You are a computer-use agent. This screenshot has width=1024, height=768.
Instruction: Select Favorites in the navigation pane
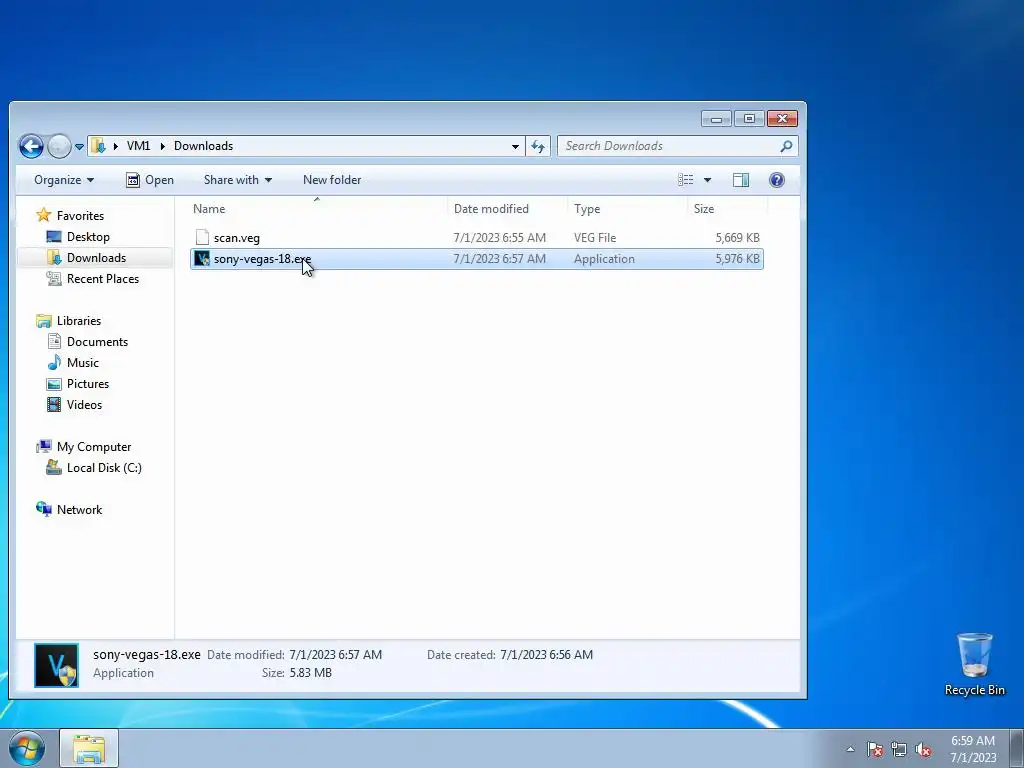pyautogui.click(x=80, y=216)
